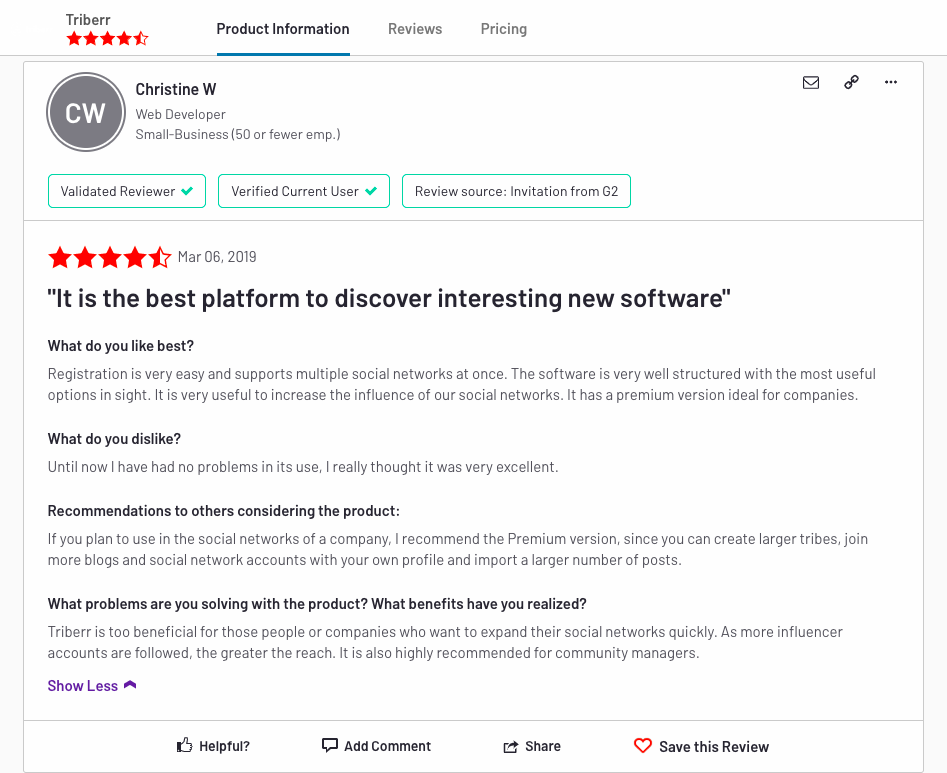
Task: Click the Share arrow icon
Action: 510,746
